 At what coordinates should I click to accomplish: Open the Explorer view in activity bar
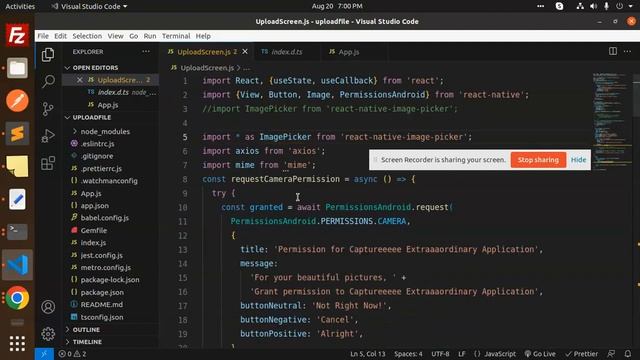click(x=48, y=55)
